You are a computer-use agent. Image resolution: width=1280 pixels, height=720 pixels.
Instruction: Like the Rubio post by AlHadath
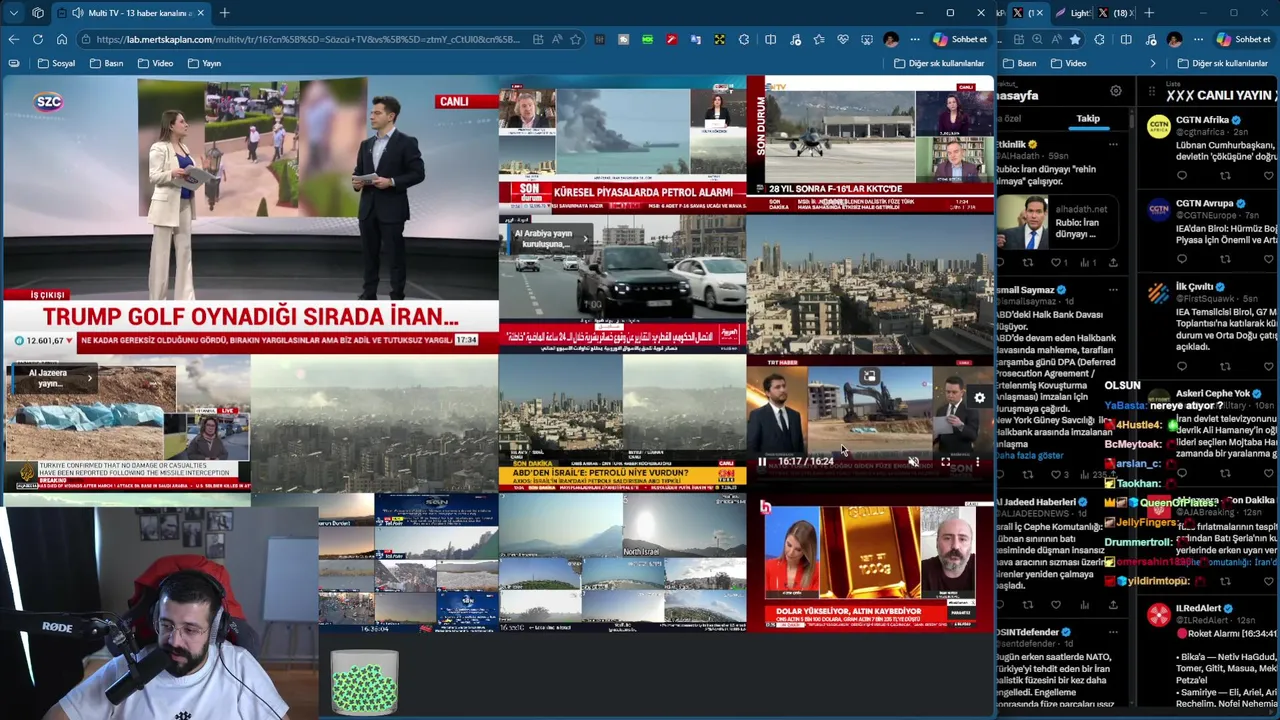tap(1058, 262)
